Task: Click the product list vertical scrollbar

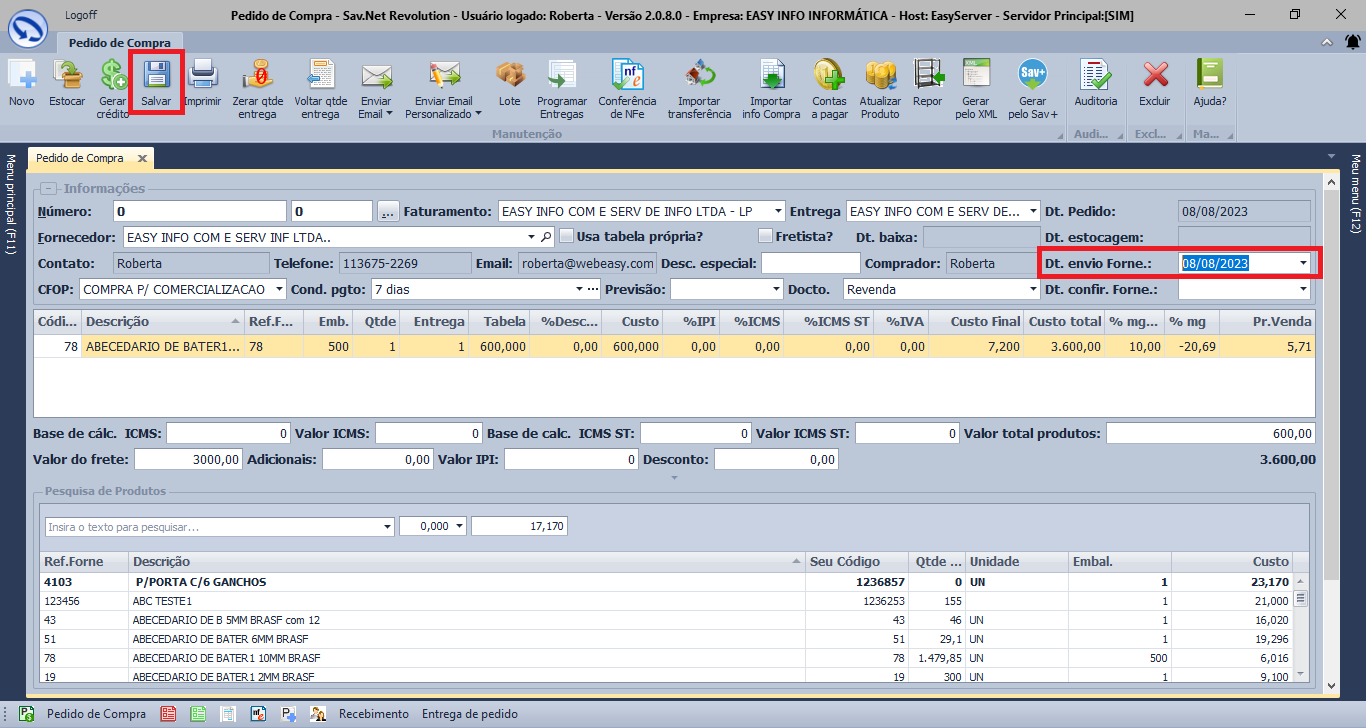Action: point(1301,630)
